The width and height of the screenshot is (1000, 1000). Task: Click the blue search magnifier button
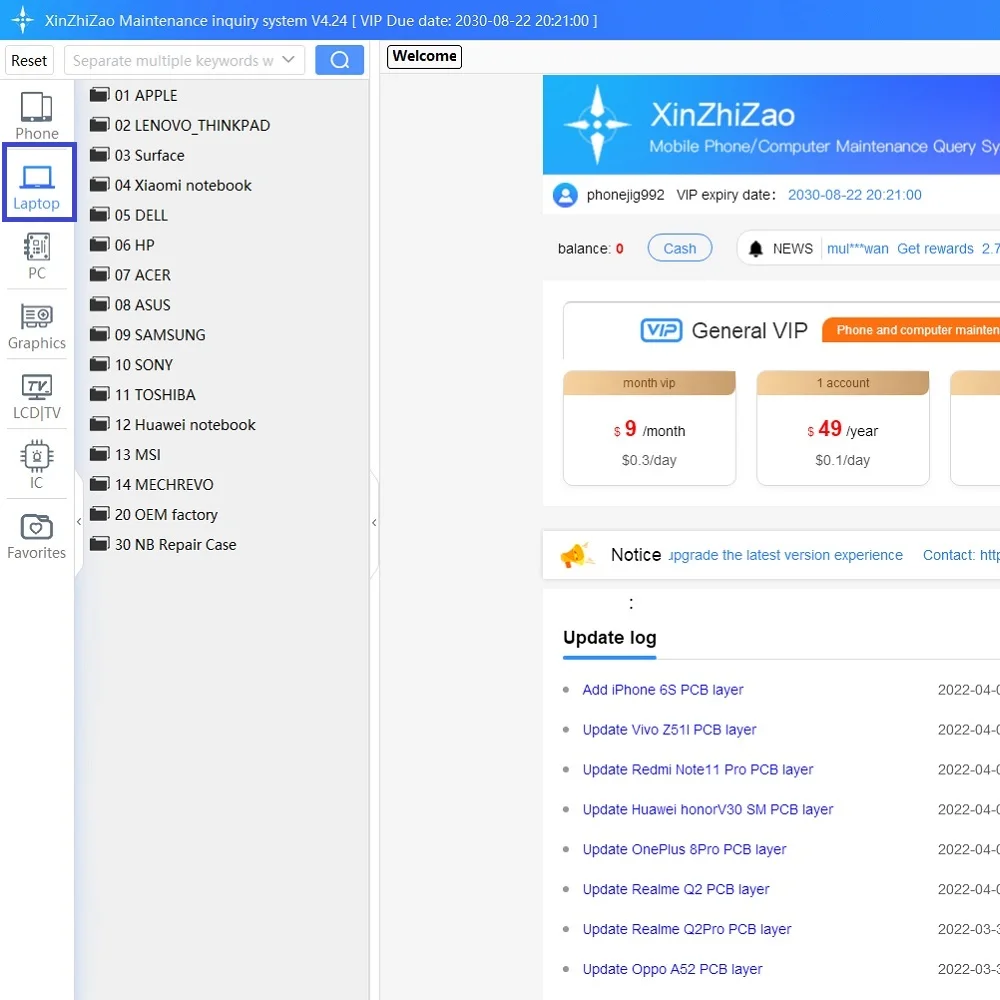tap(339, 60)
